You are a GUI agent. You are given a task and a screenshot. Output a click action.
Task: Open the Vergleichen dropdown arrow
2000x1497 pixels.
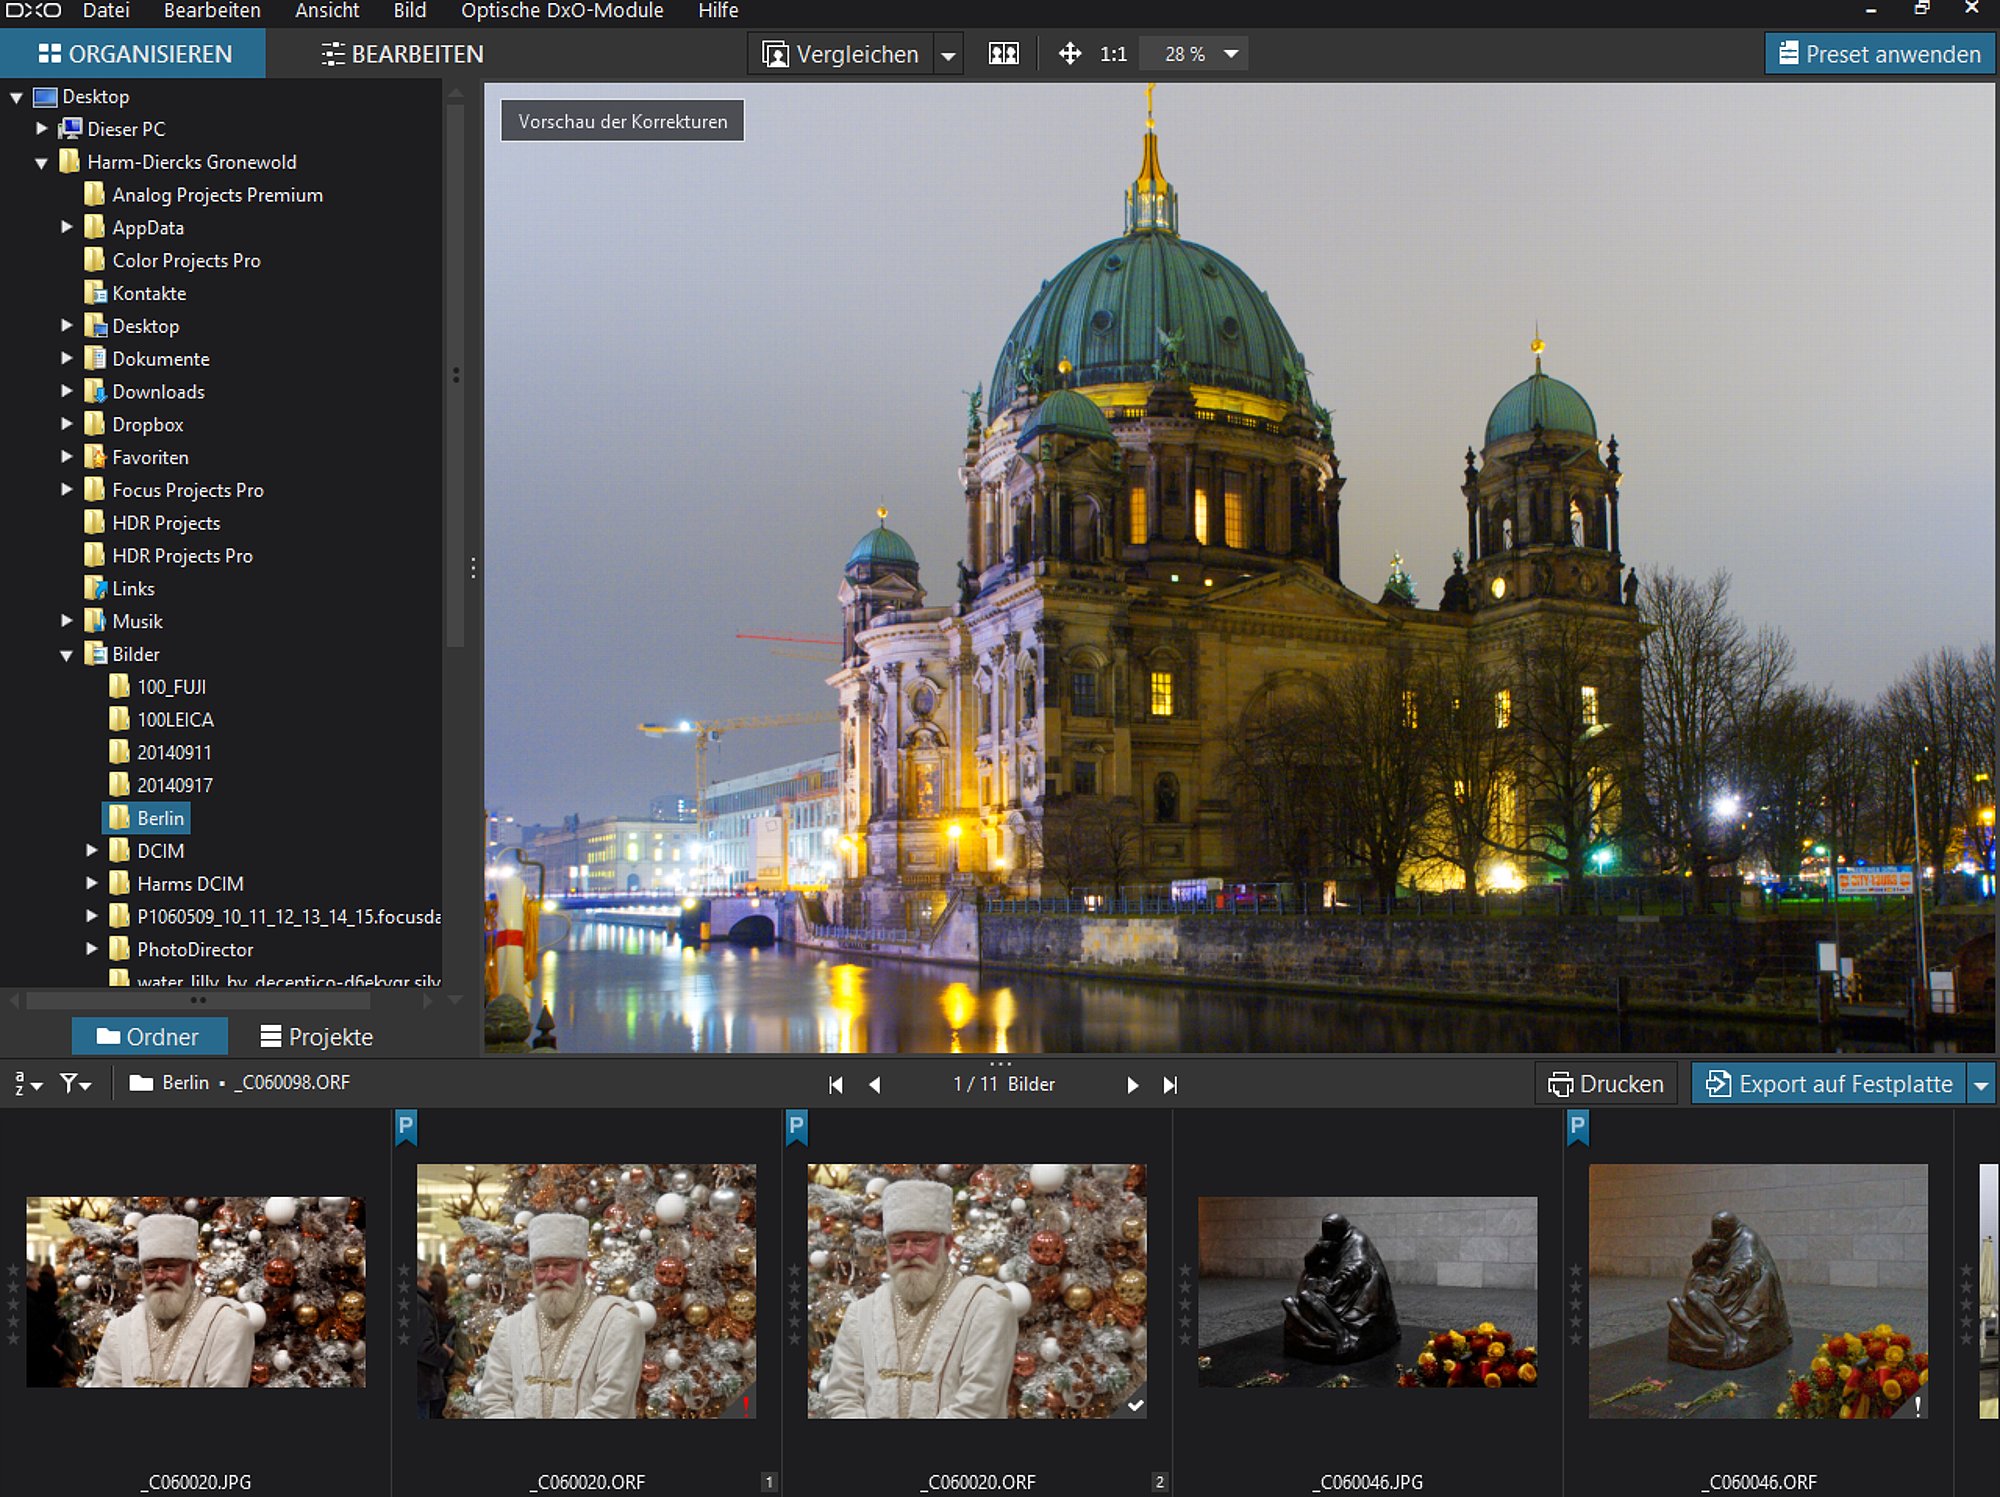(x=948, y=54)
